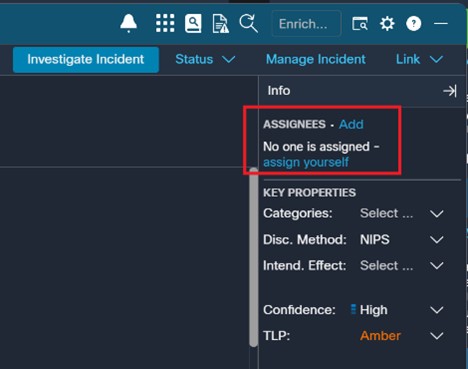The width and height of the screenshot is (468, 369).
Task: Select the Manage Incident tab
Action: tap(316, 59)
